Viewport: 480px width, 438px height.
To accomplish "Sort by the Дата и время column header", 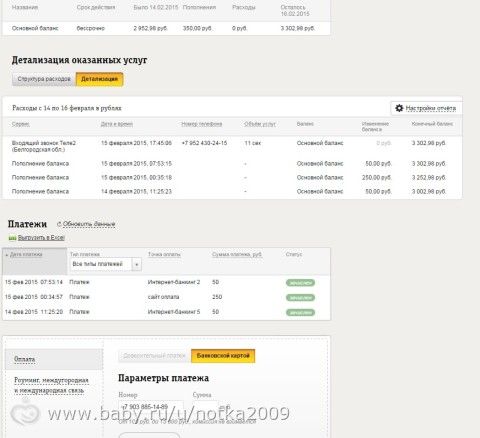I will [x=117, y=124].
